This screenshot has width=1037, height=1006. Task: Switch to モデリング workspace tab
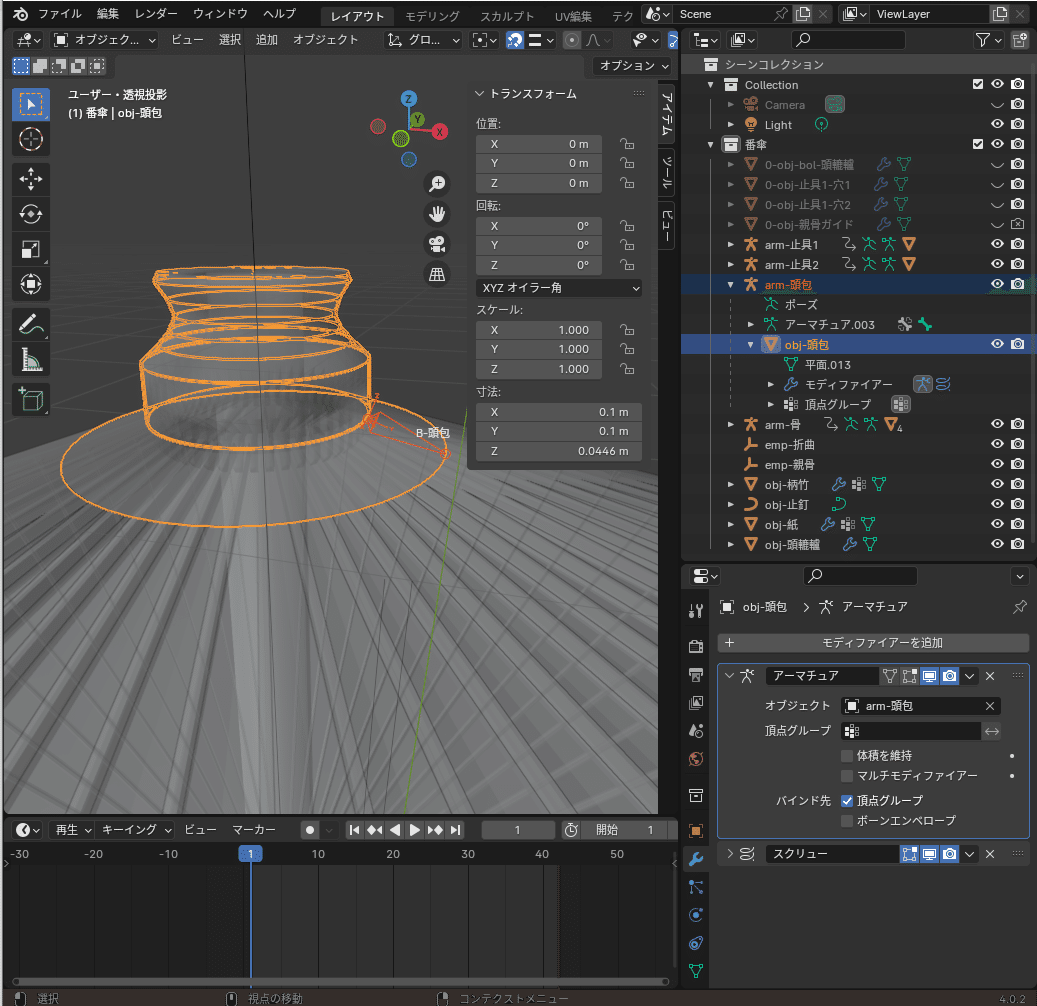(433, 16)
